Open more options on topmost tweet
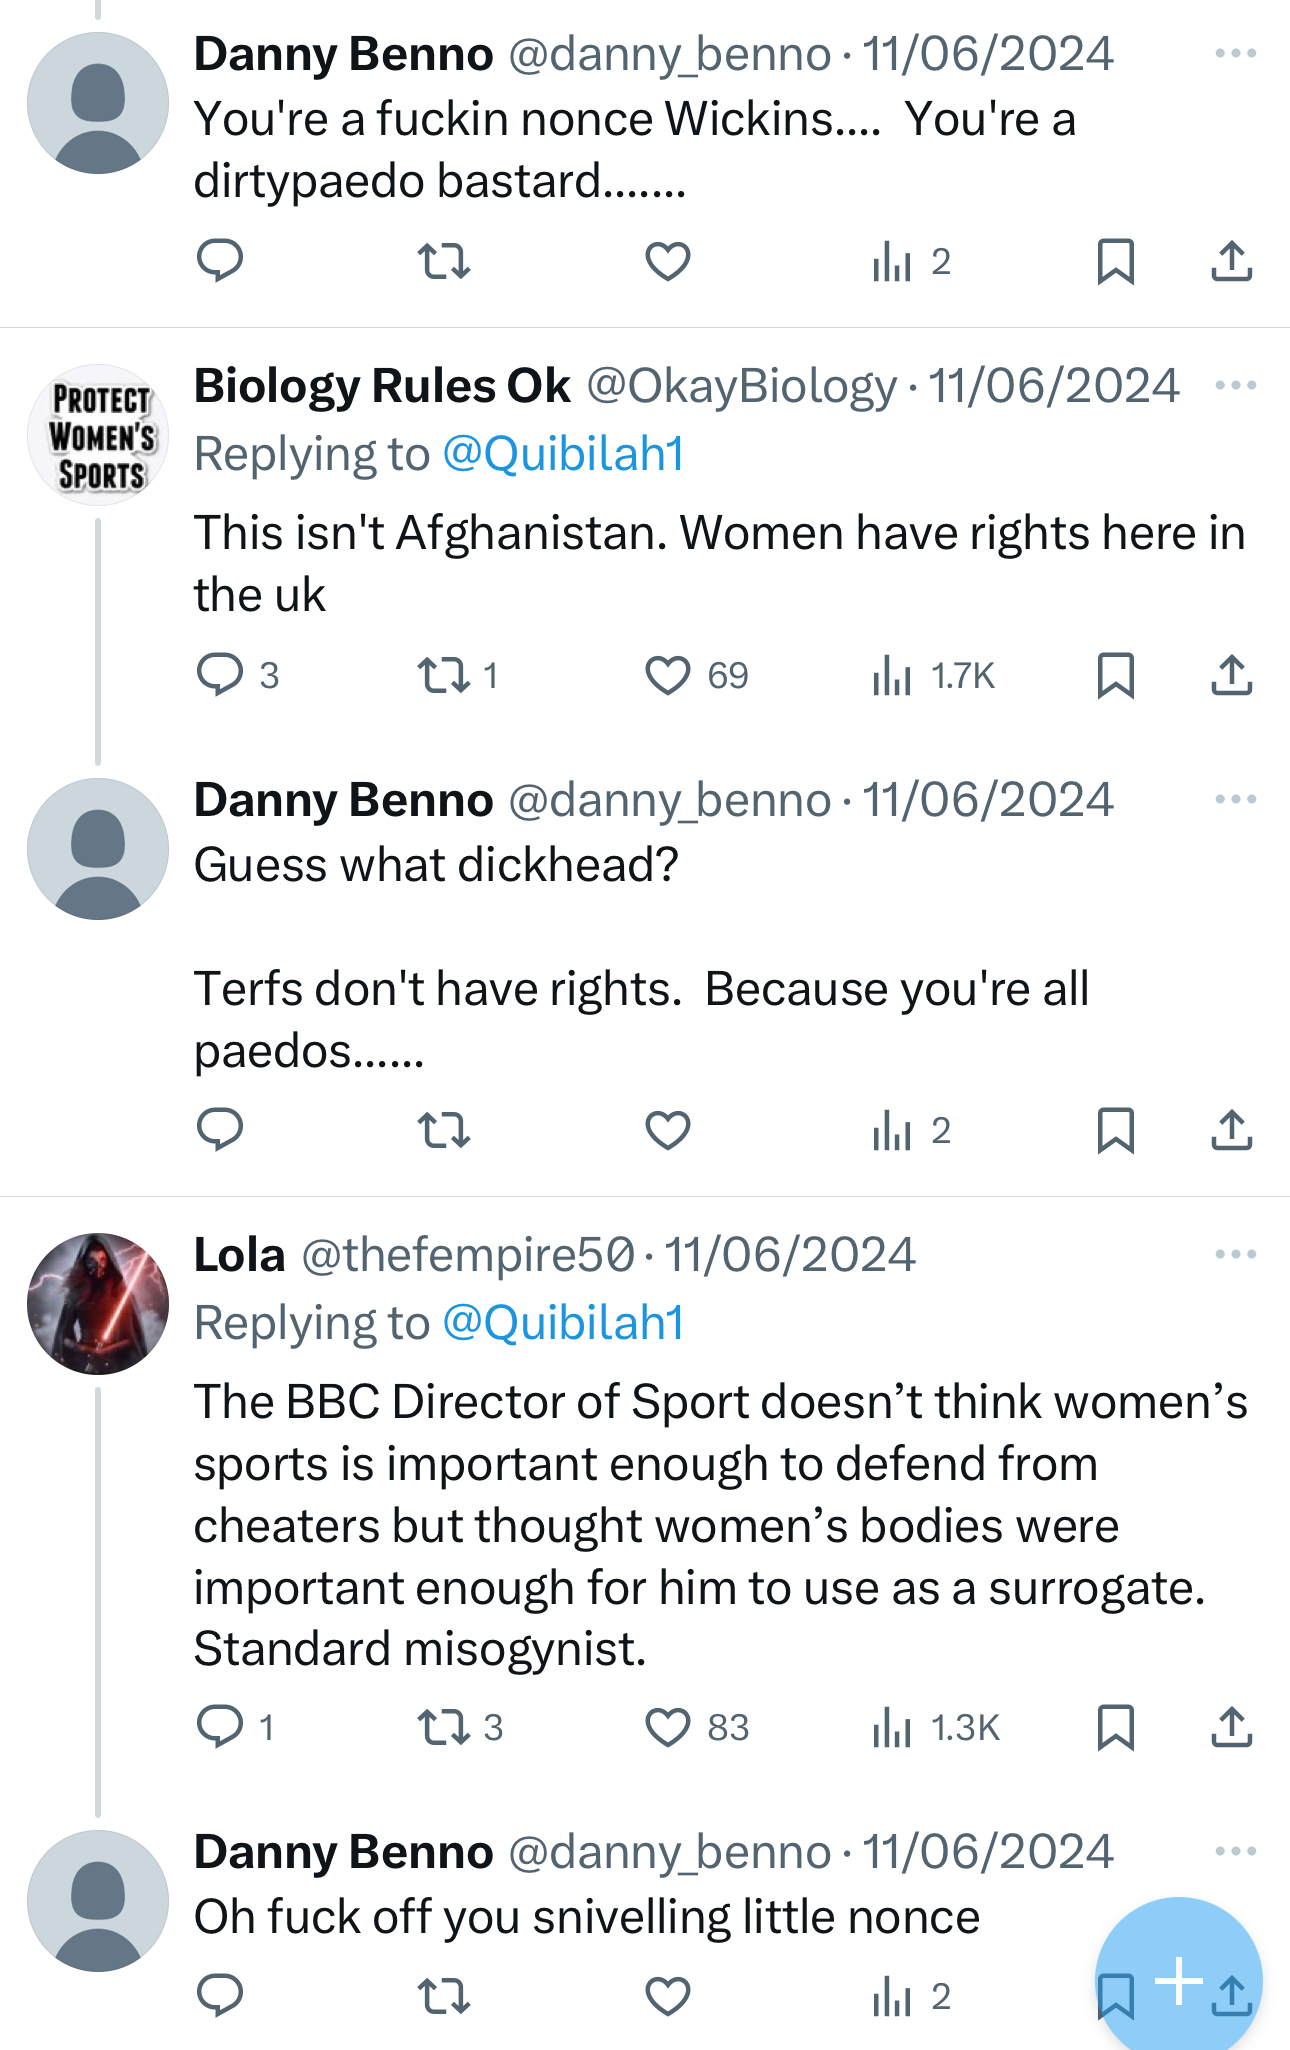 [1235, 53]
